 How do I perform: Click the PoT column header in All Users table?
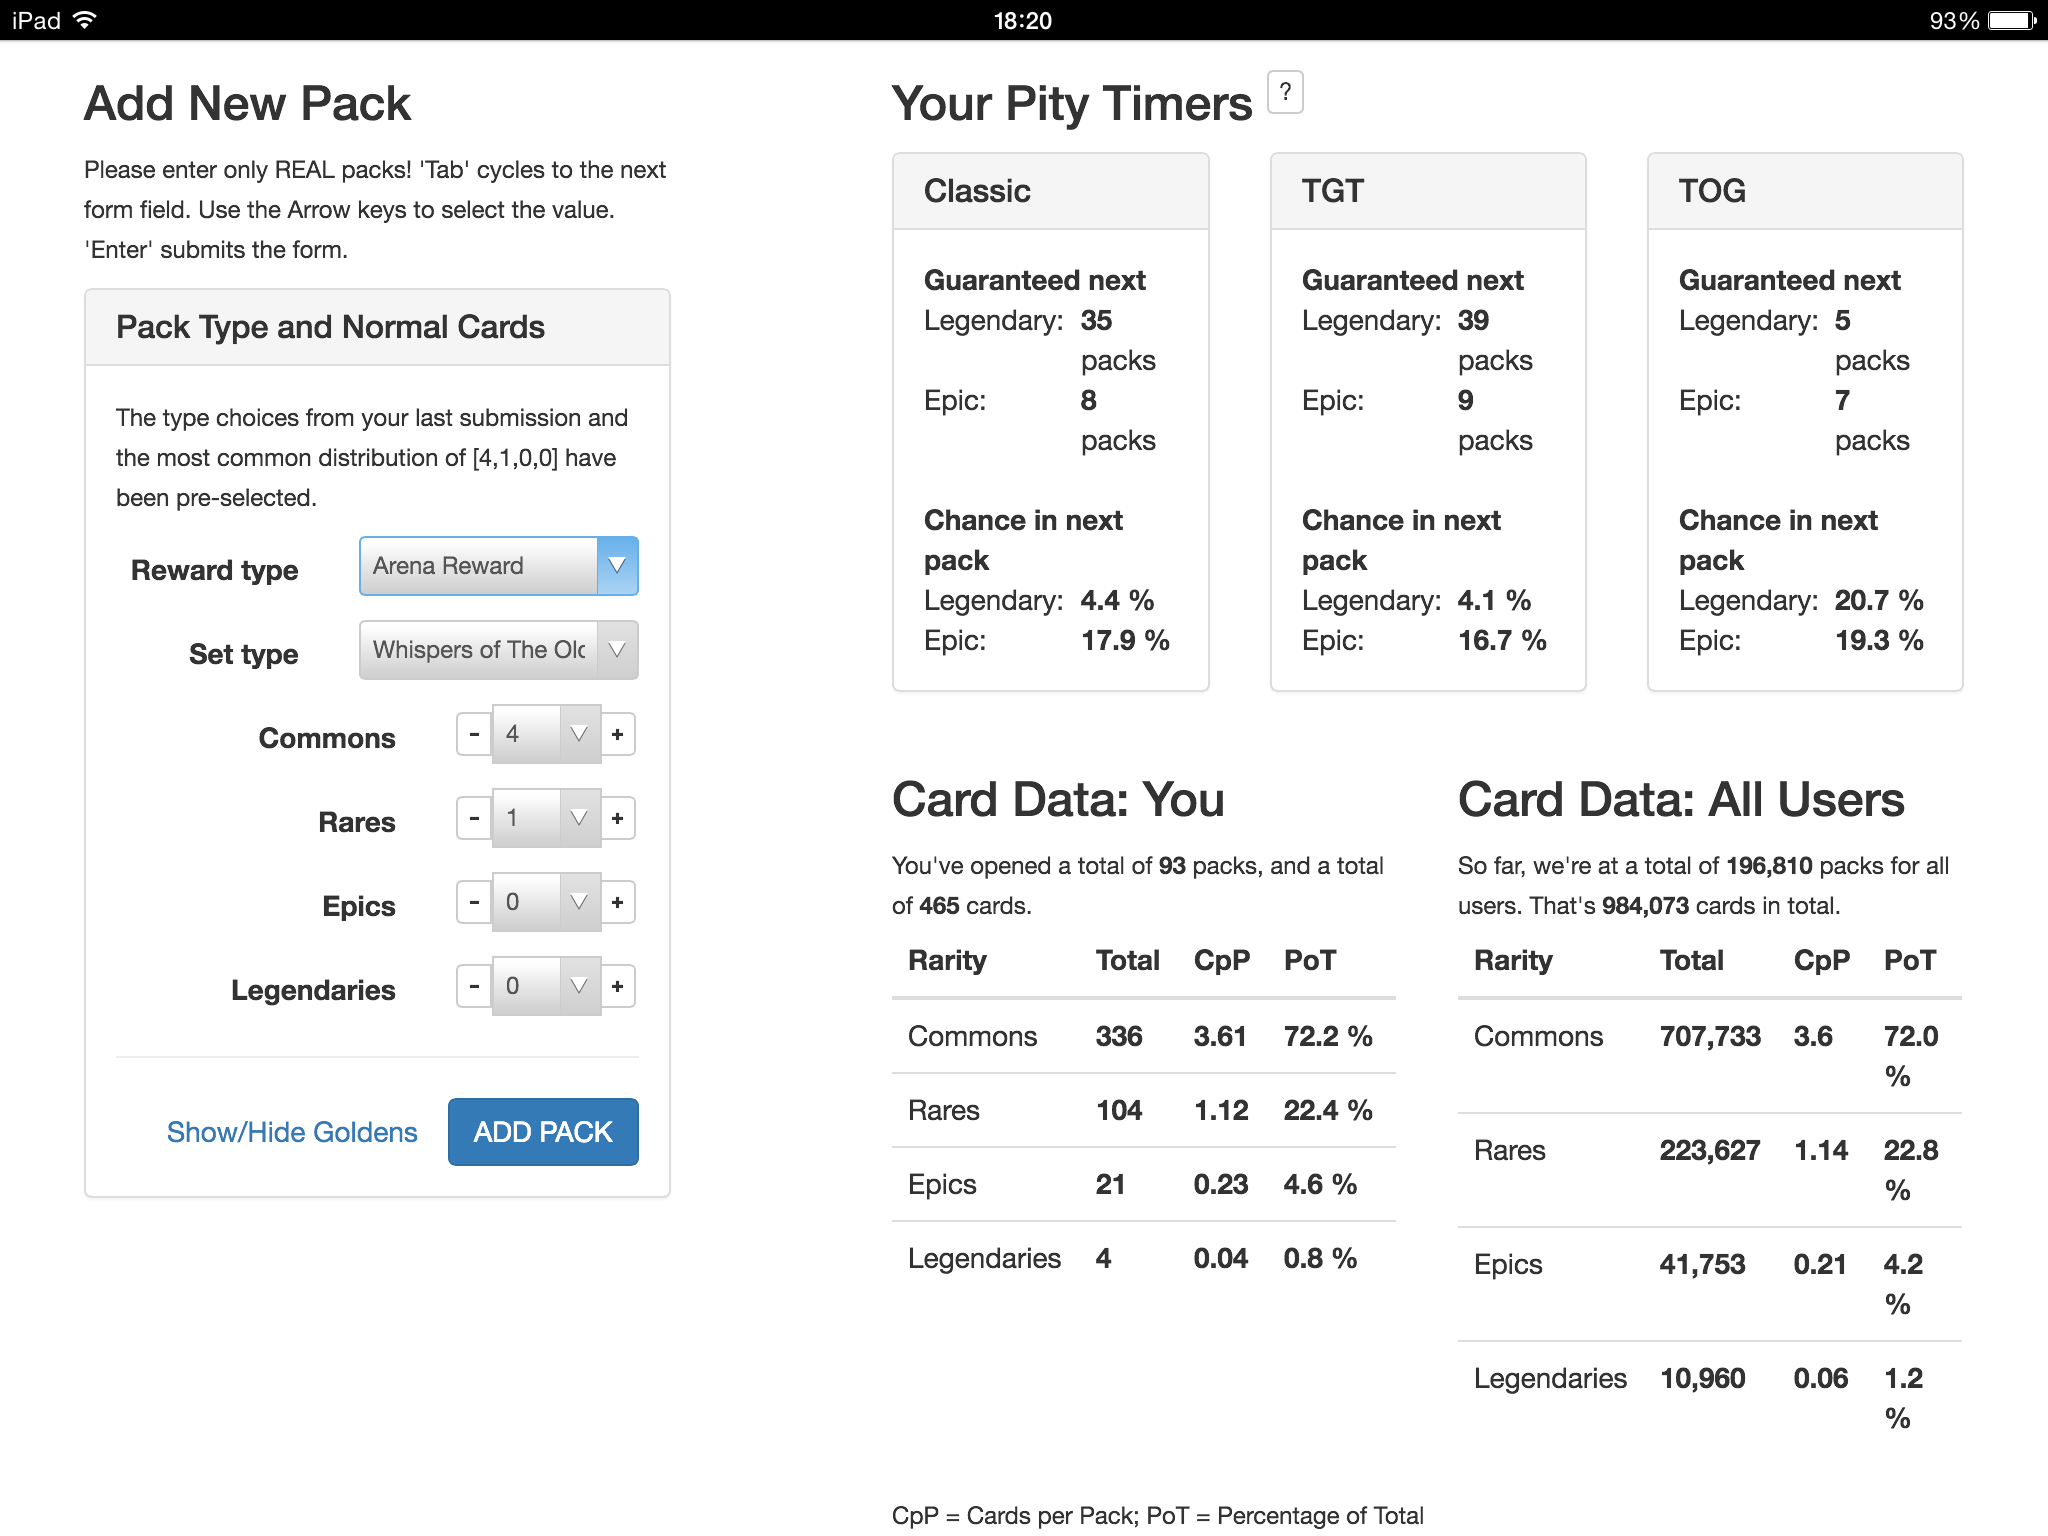1909,960
